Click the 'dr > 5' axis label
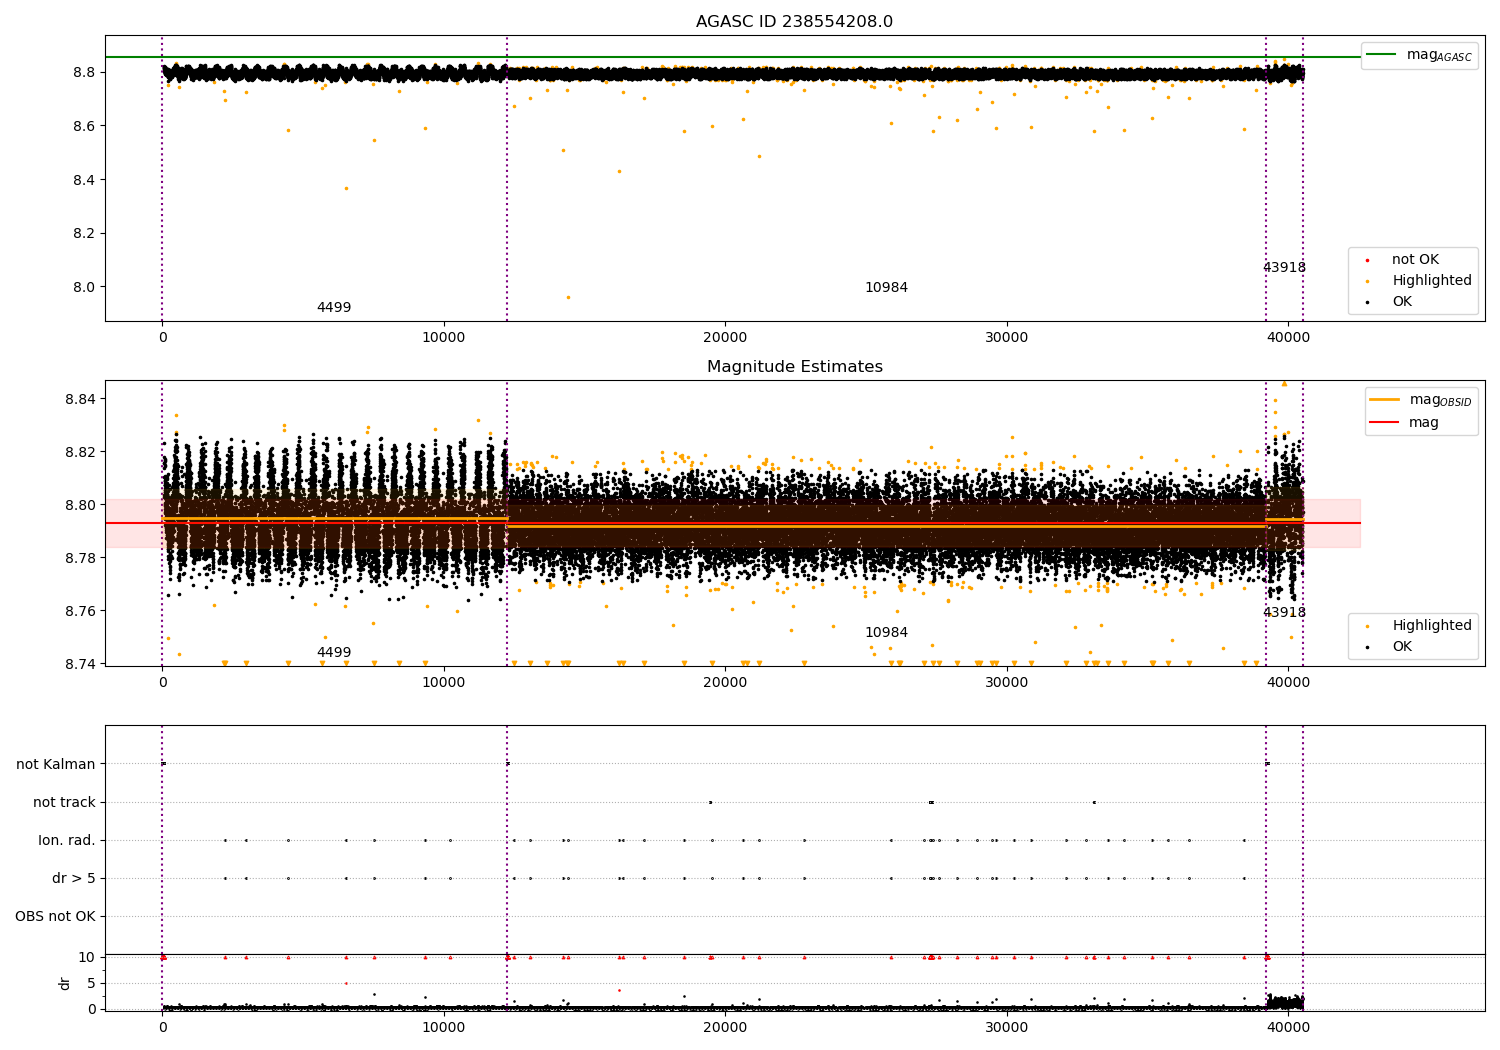The width and height of the screenshot is (1500, 1050). point(74,879)
